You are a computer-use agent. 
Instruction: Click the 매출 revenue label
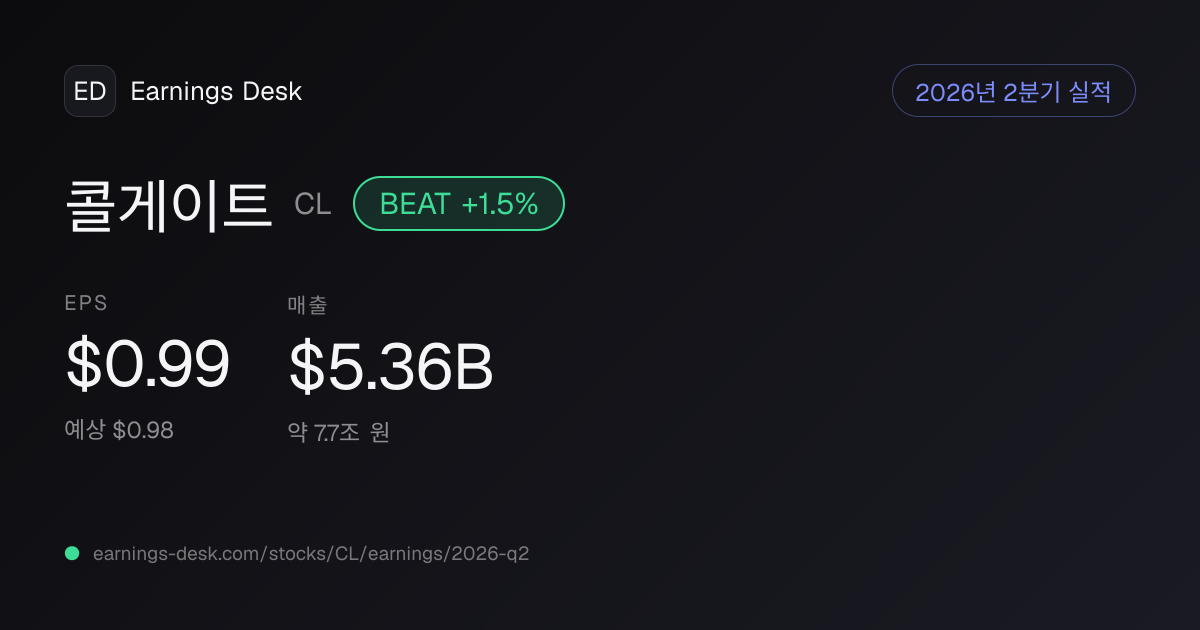click(x=307, y=305)
